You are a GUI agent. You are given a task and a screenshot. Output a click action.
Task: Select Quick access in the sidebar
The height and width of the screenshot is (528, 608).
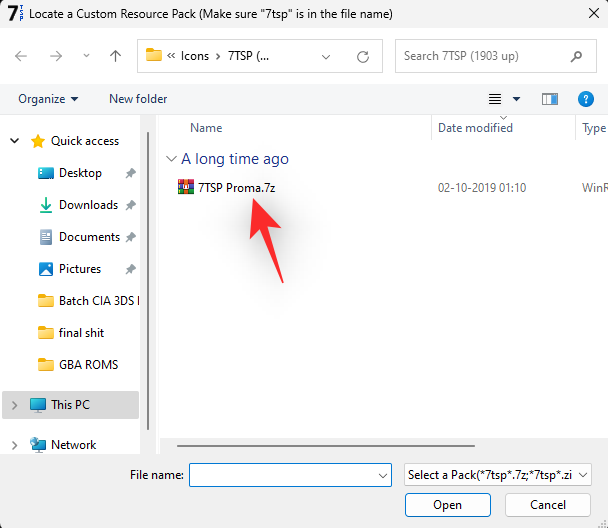(x=85, y=141)
